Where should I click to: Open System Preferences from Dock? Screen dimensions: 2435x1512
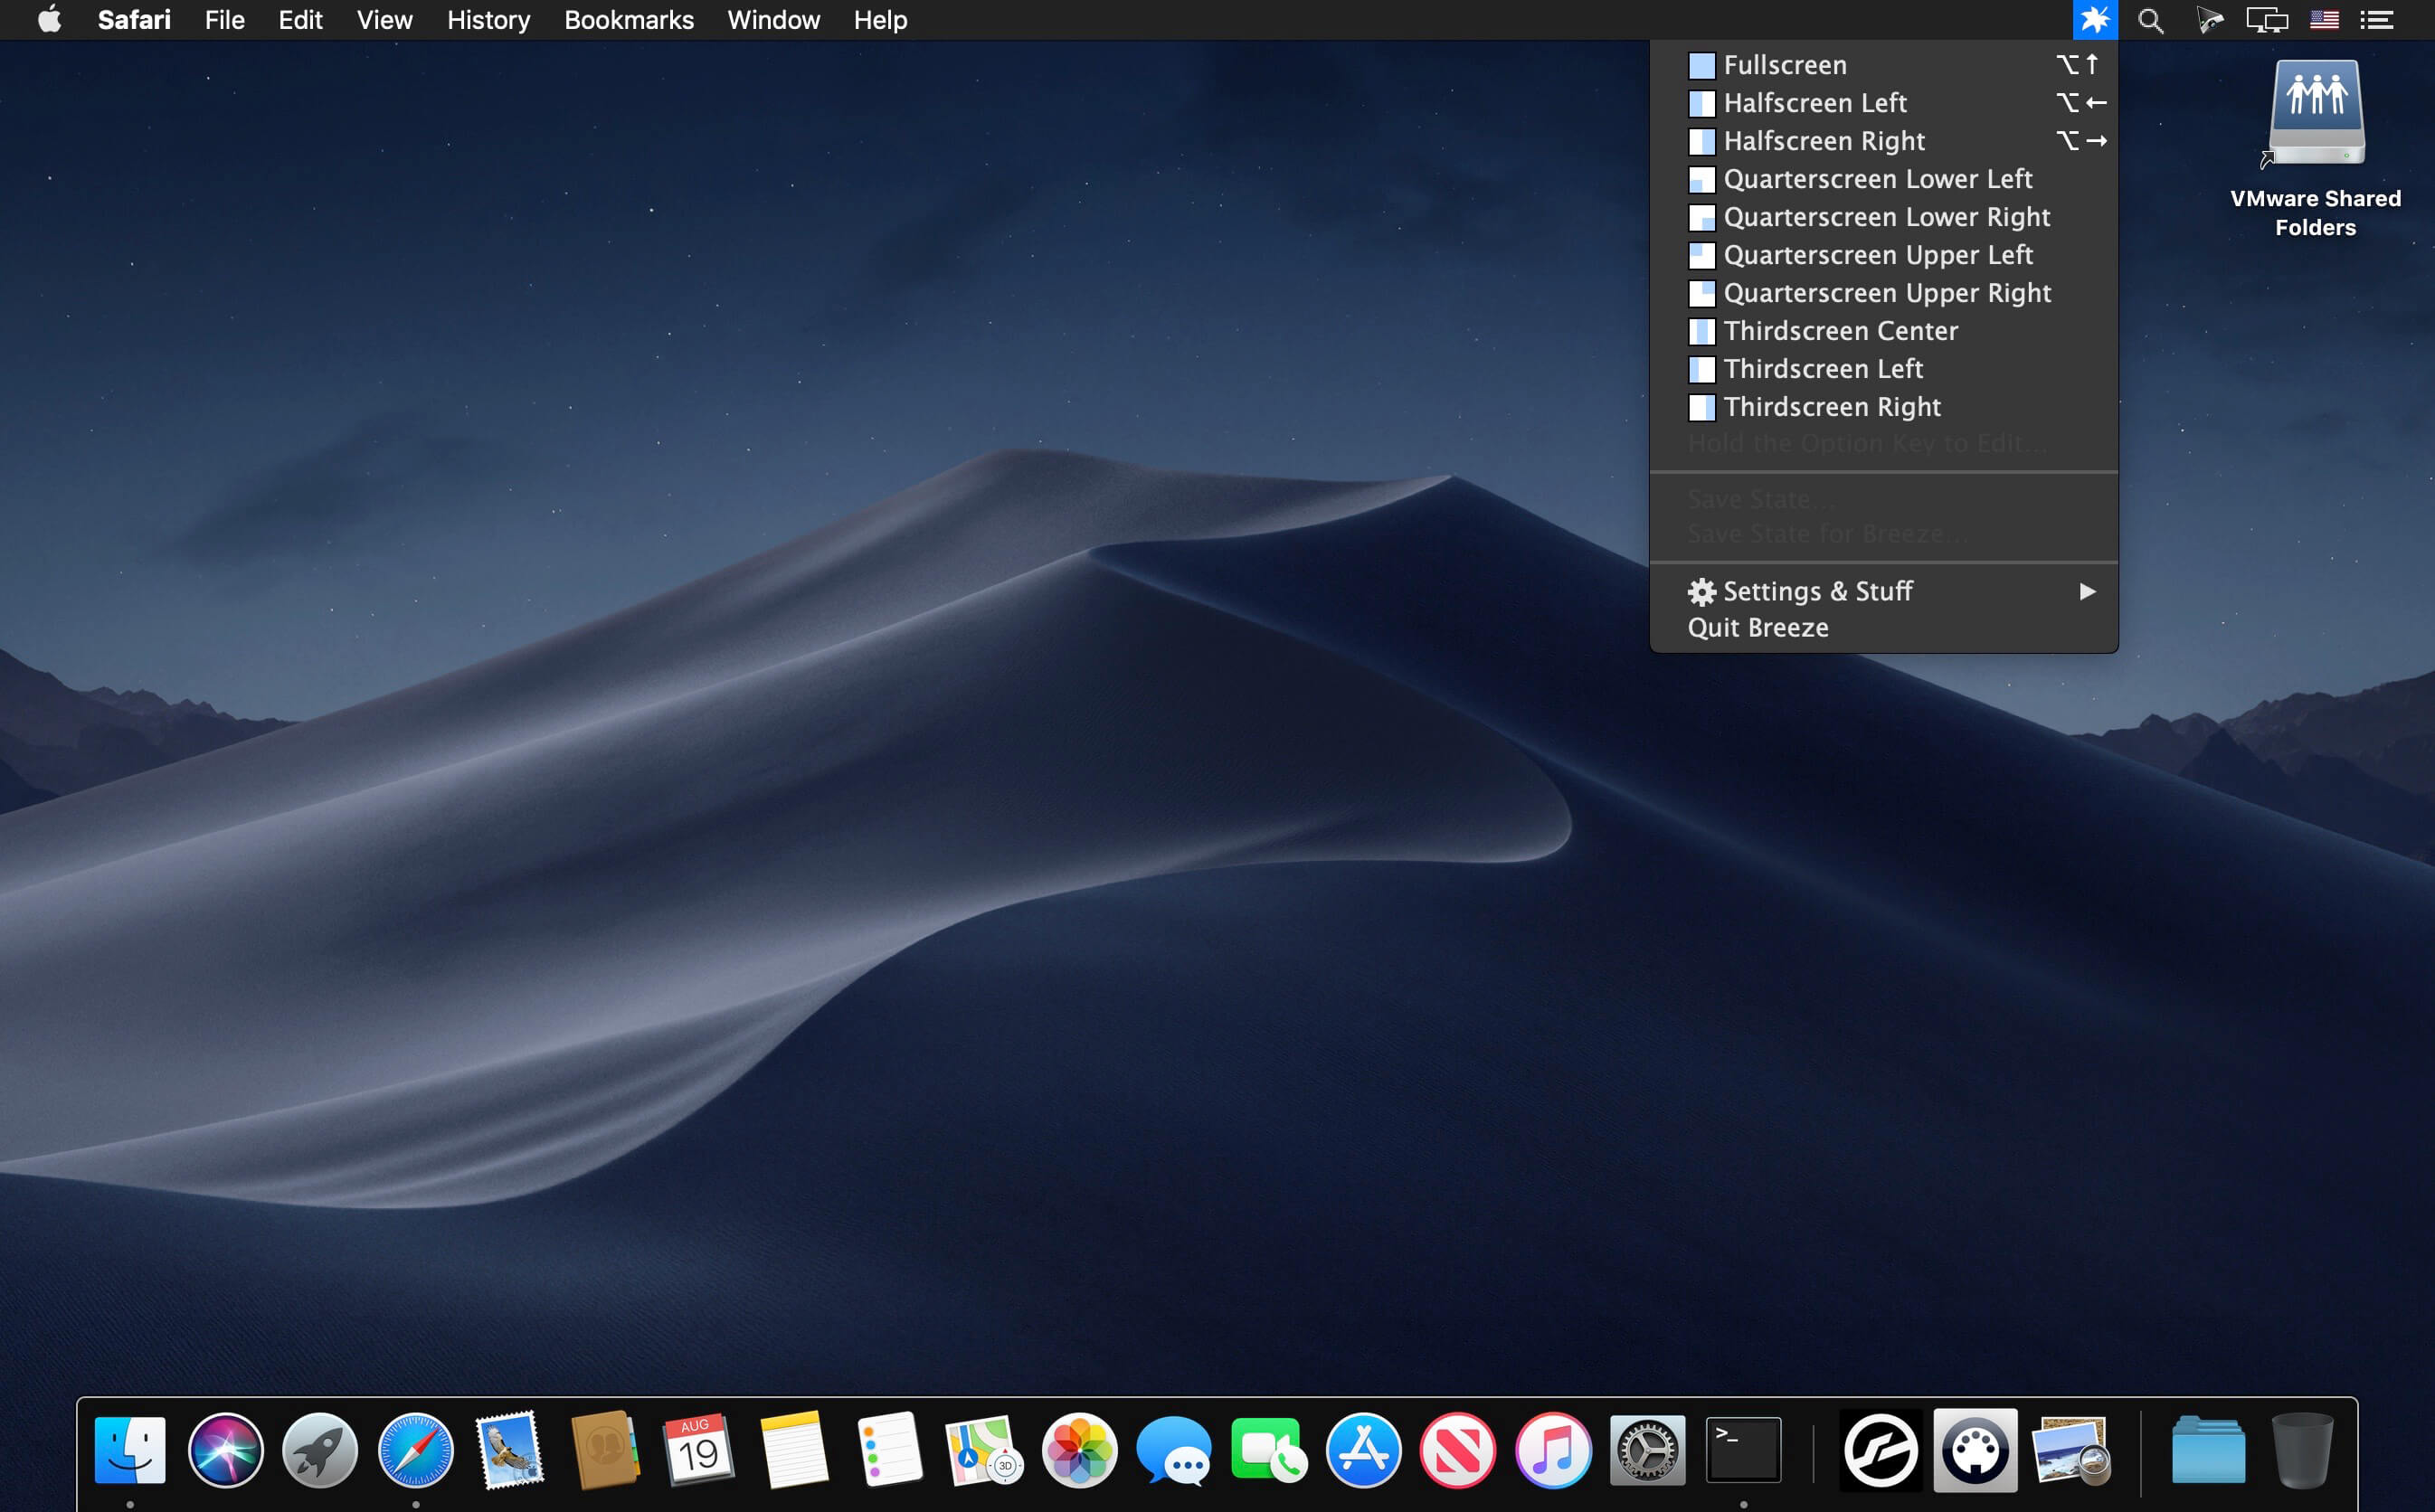[1646, 1451]
